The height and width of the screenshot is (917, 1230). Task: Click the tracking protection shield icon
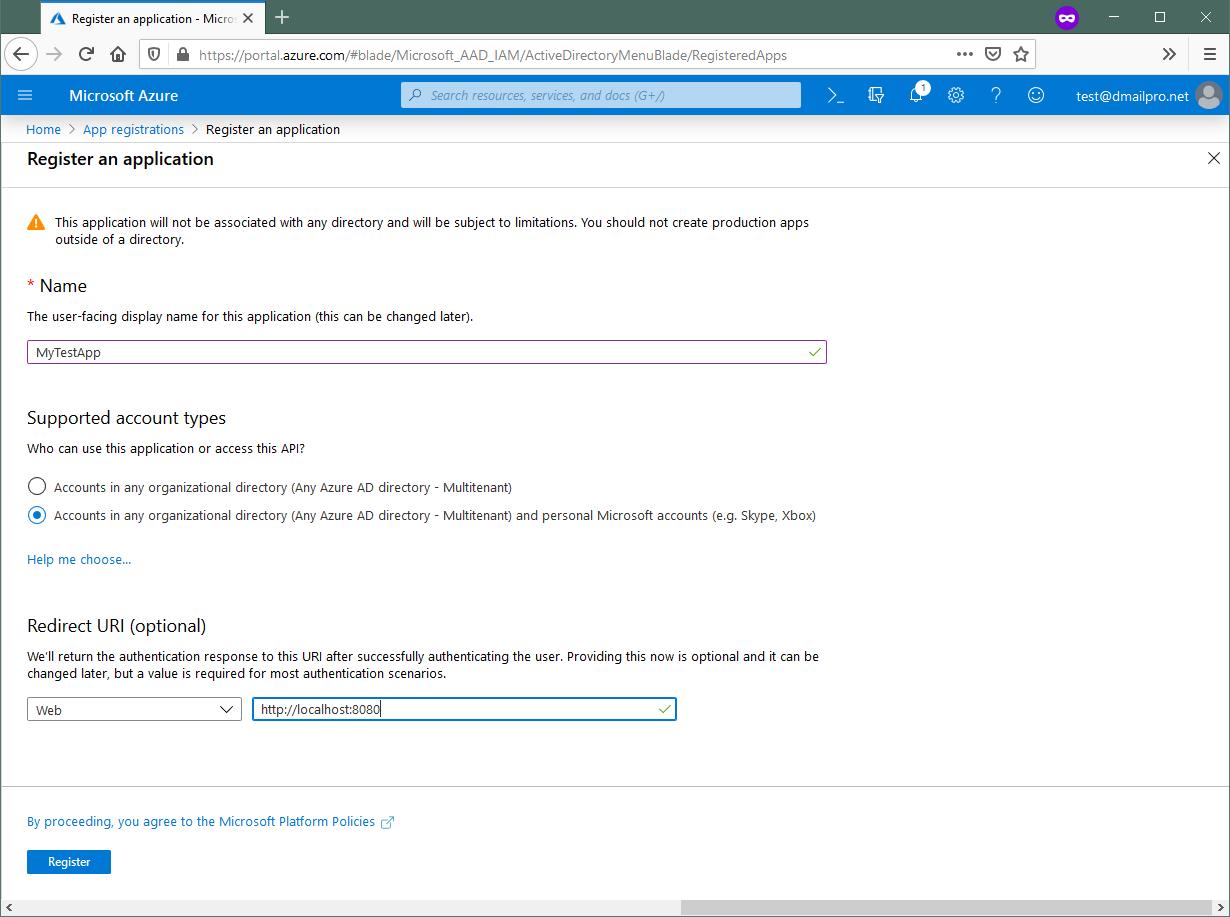click(155, 55)
